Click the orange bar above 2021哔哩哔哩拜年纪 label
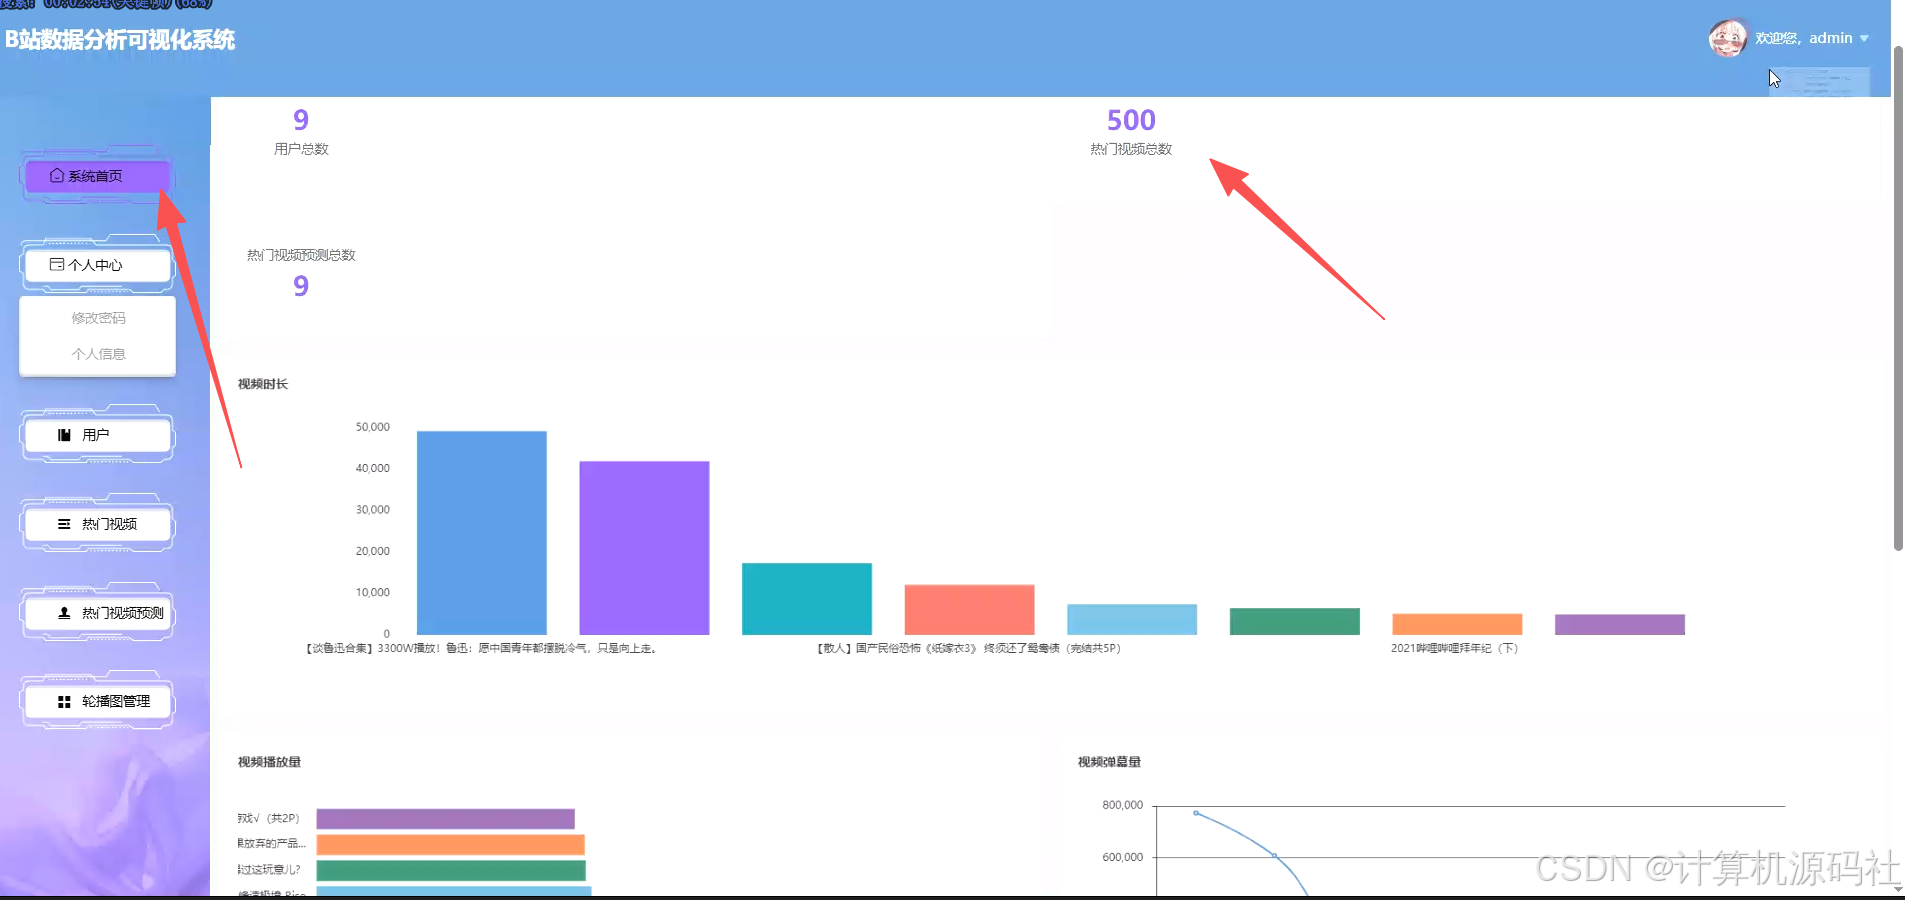Viewport: 1905px width, 900px height. [1457, 624]
